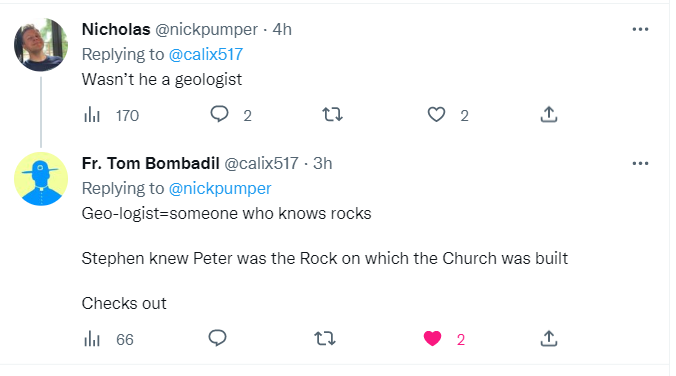The width and height of the screenshot is (676, 376).
Task: Open Fr. Tom Bombadil's avatar
Action: pos(41,179)
